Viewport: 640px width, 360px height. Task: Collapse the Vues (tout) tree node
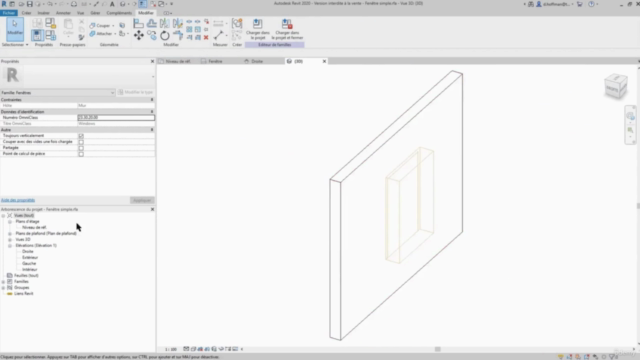click(x=3, y=216)
